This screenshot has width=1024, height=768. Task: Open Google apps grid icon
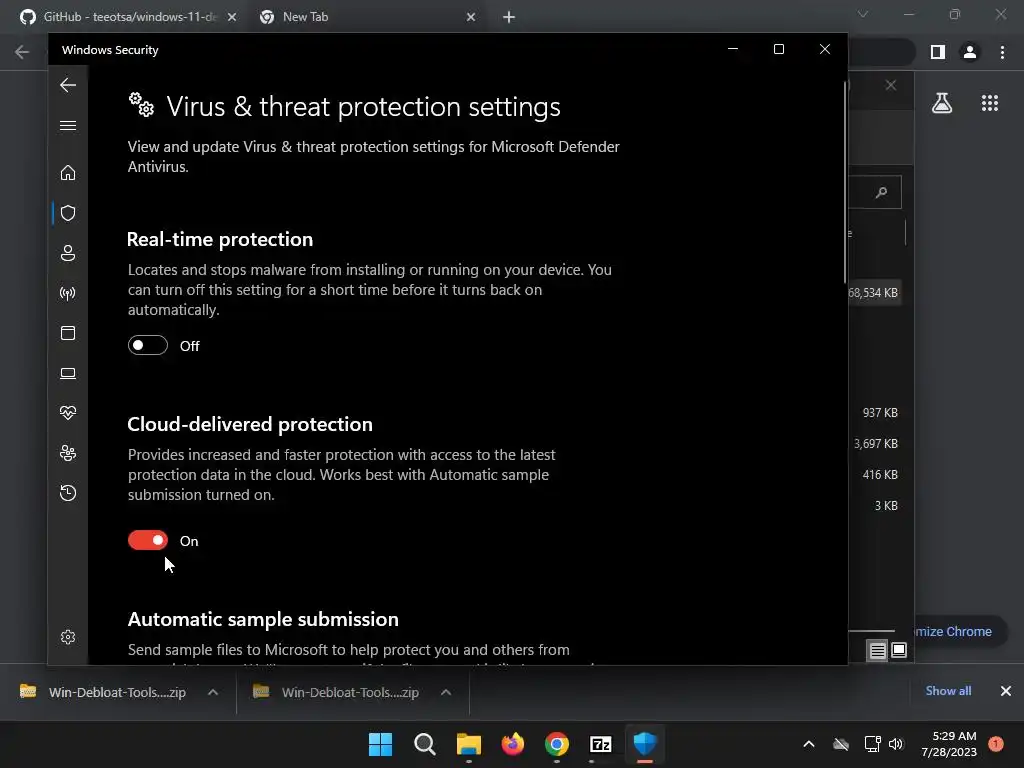pyautogui.click(x=990, y=103)
